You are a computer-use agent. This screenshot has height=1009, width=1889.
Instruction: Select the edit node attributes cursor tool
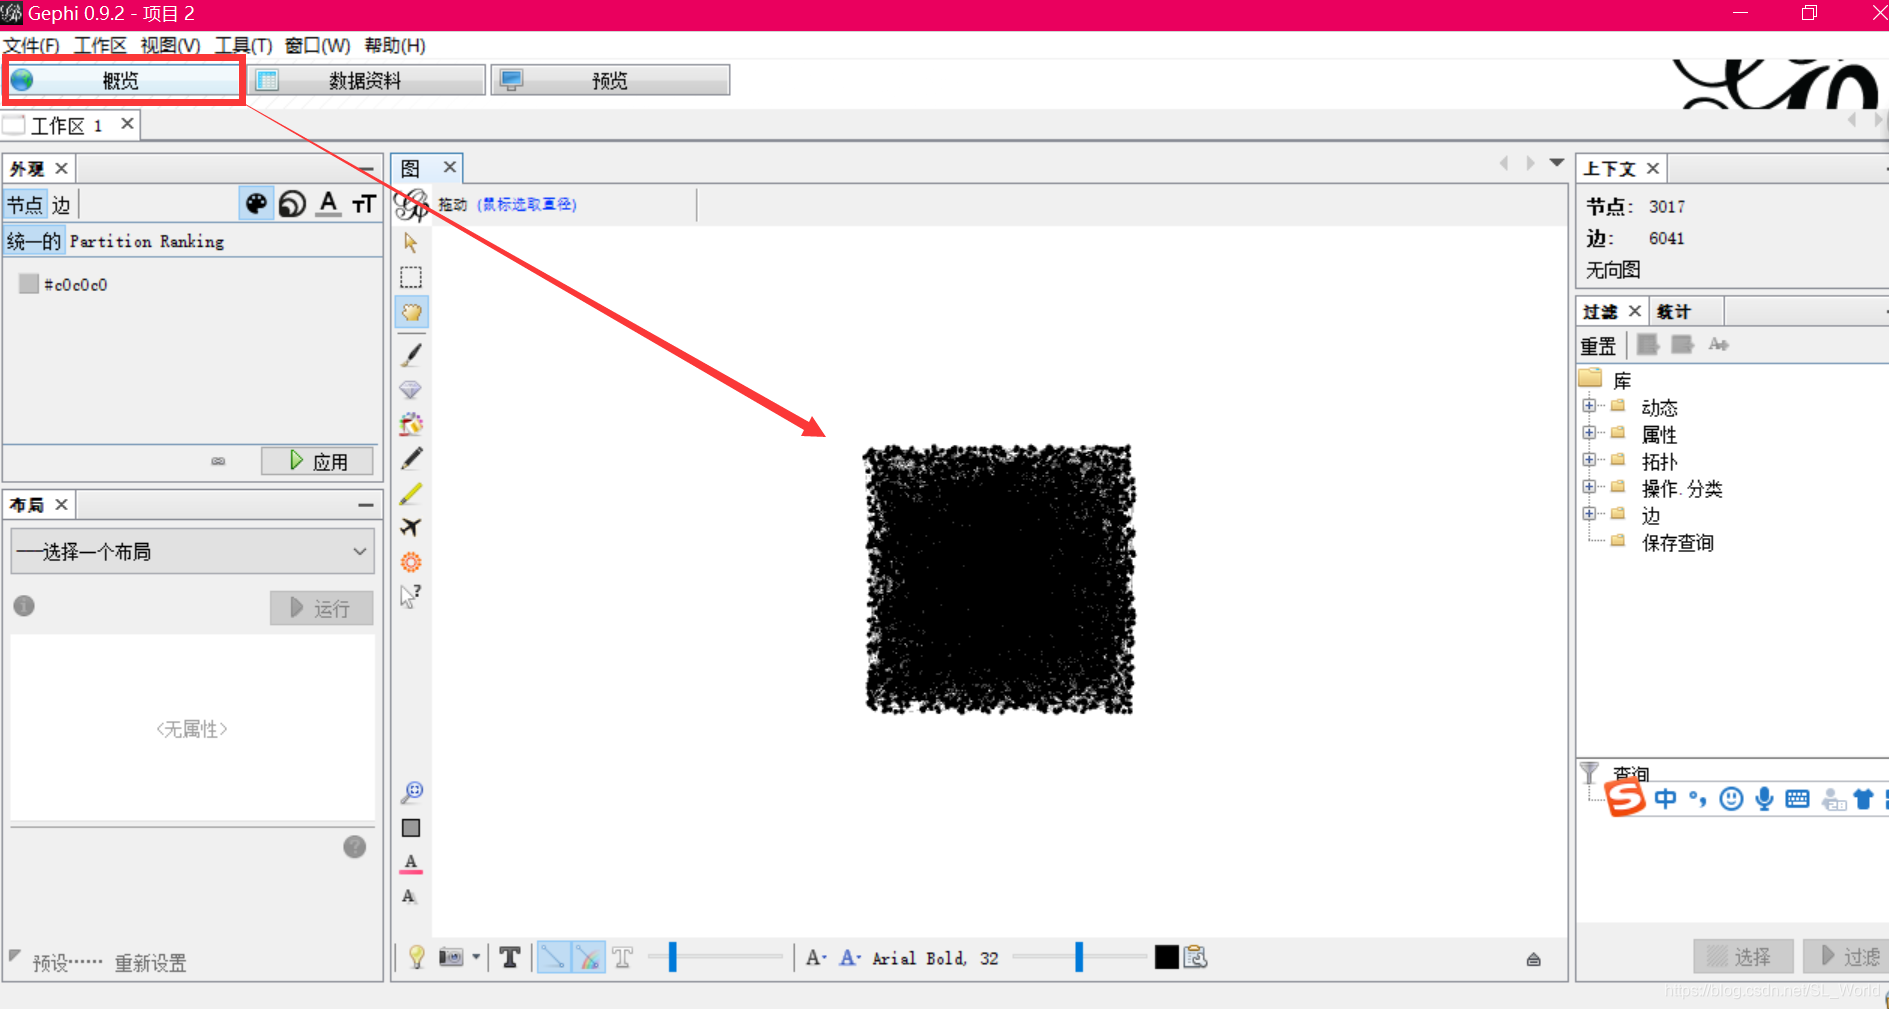point(411,596)
